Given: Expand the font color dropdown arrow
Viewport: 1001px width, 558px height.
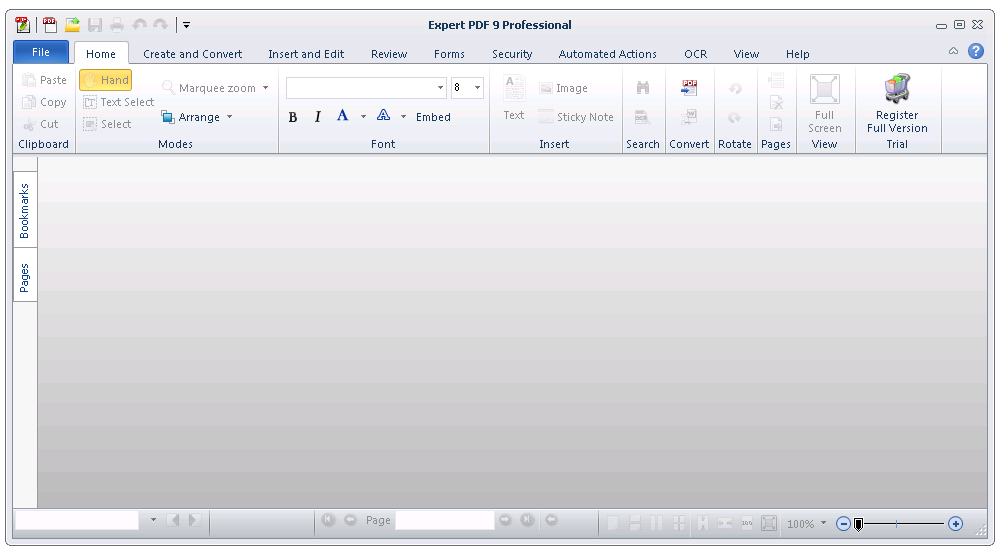Looking at the screenshot, I should coord(363,117).
